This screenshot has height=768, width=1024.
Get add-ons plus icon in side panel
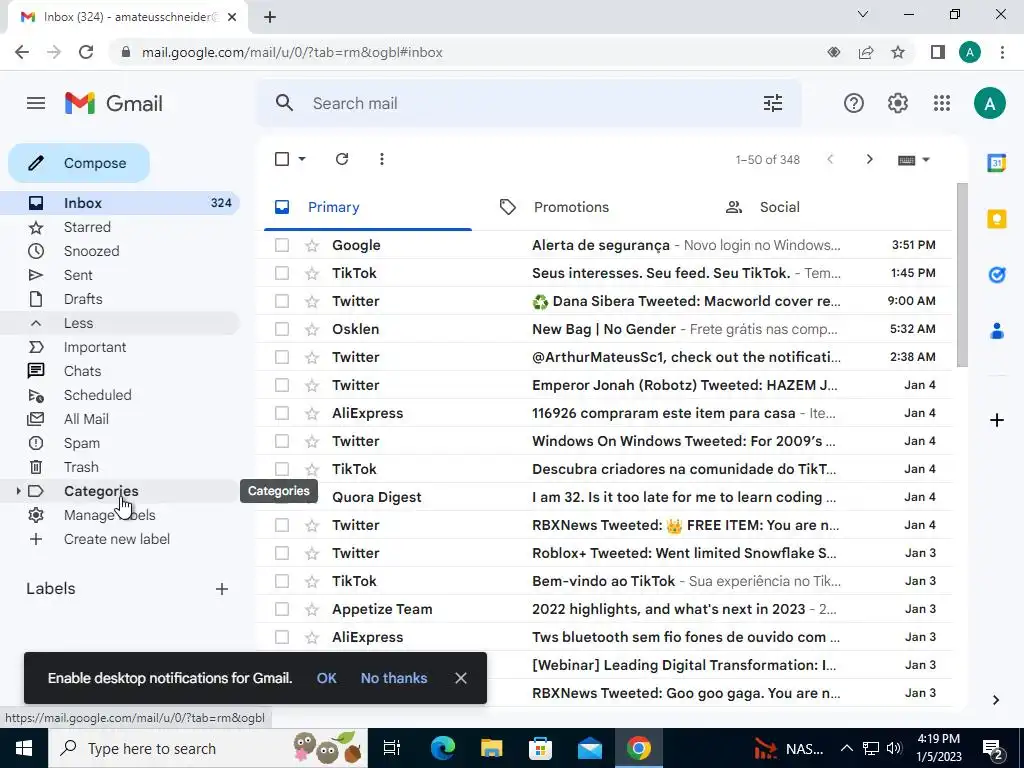click(x=997, y=420)
